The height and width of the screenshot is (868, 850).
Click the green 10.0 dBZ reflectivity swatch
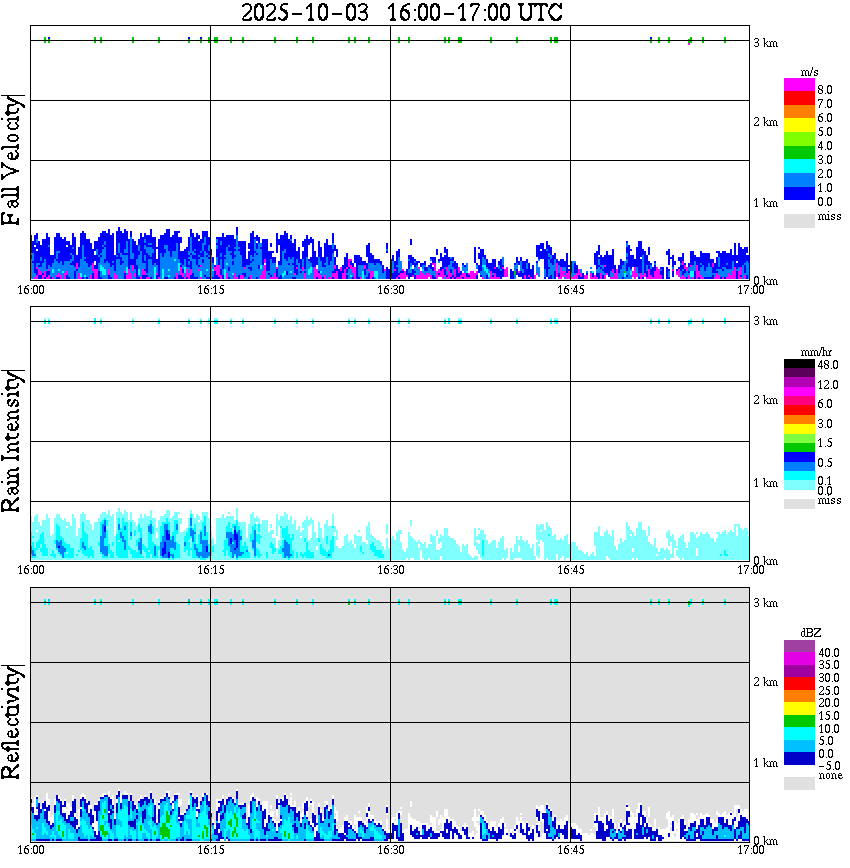pos(799,721)
